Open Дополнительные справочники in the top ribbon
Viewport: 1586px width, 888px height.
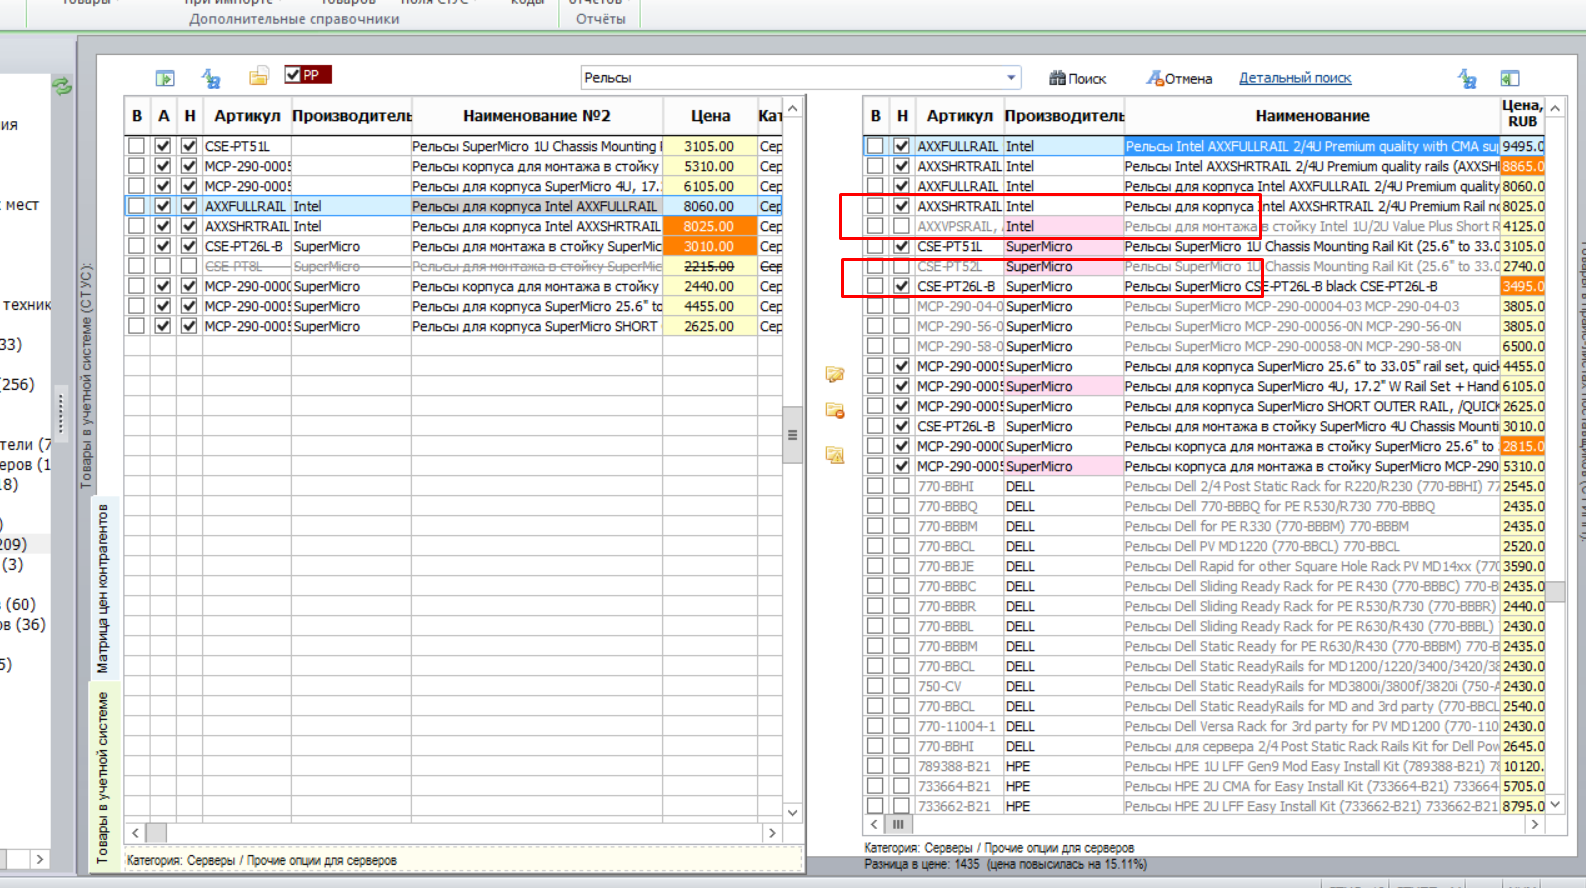(x=294, y=18)
